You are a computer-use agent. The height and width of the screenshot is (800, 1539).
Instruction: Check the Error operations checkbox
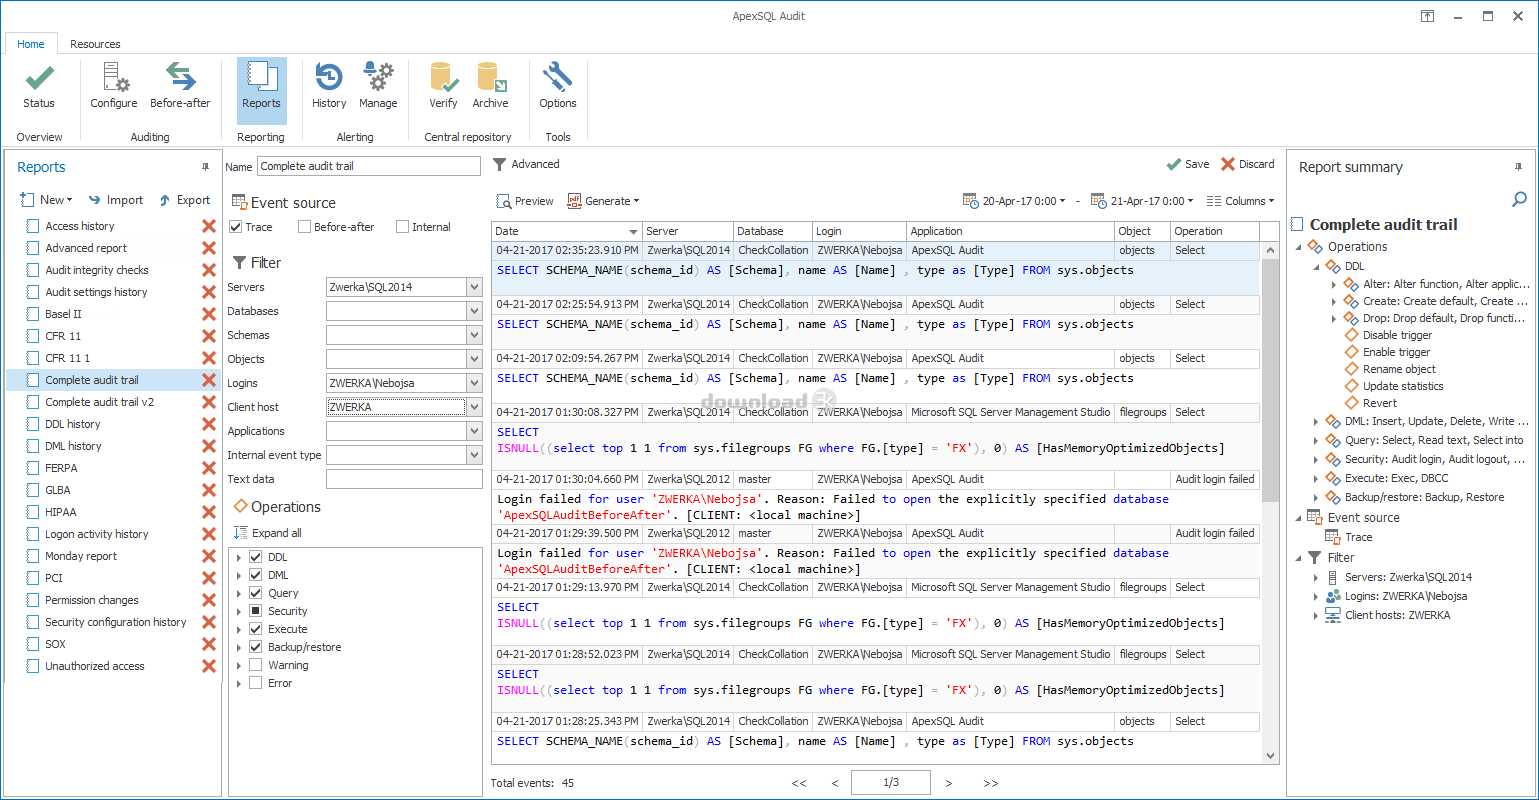(256, 683)
